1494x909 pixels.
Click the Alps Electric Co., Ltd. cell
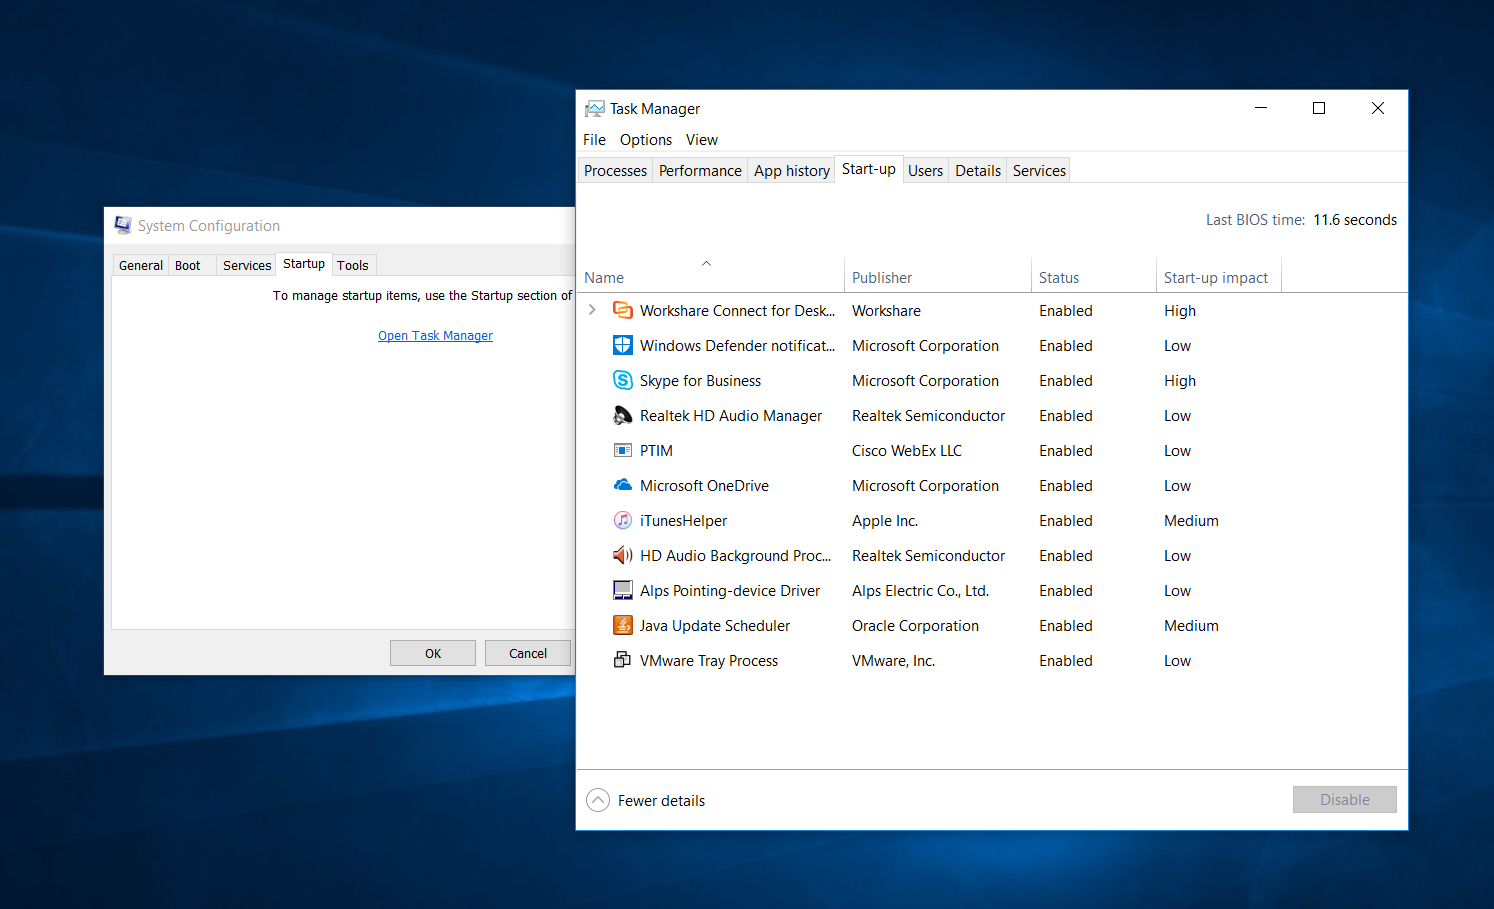coord(920,591)
